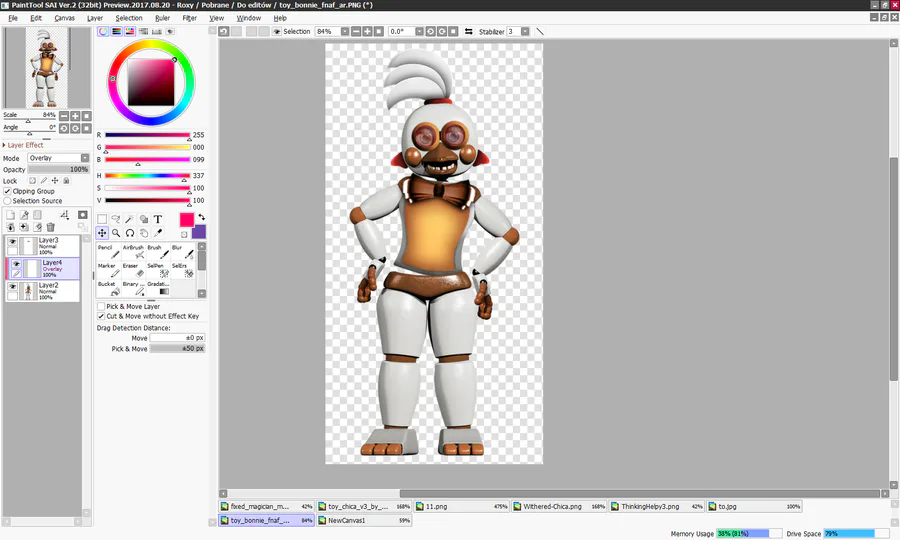Show the color wheel panel
This screenshot has height=540, width=900.
coord(103,32)
